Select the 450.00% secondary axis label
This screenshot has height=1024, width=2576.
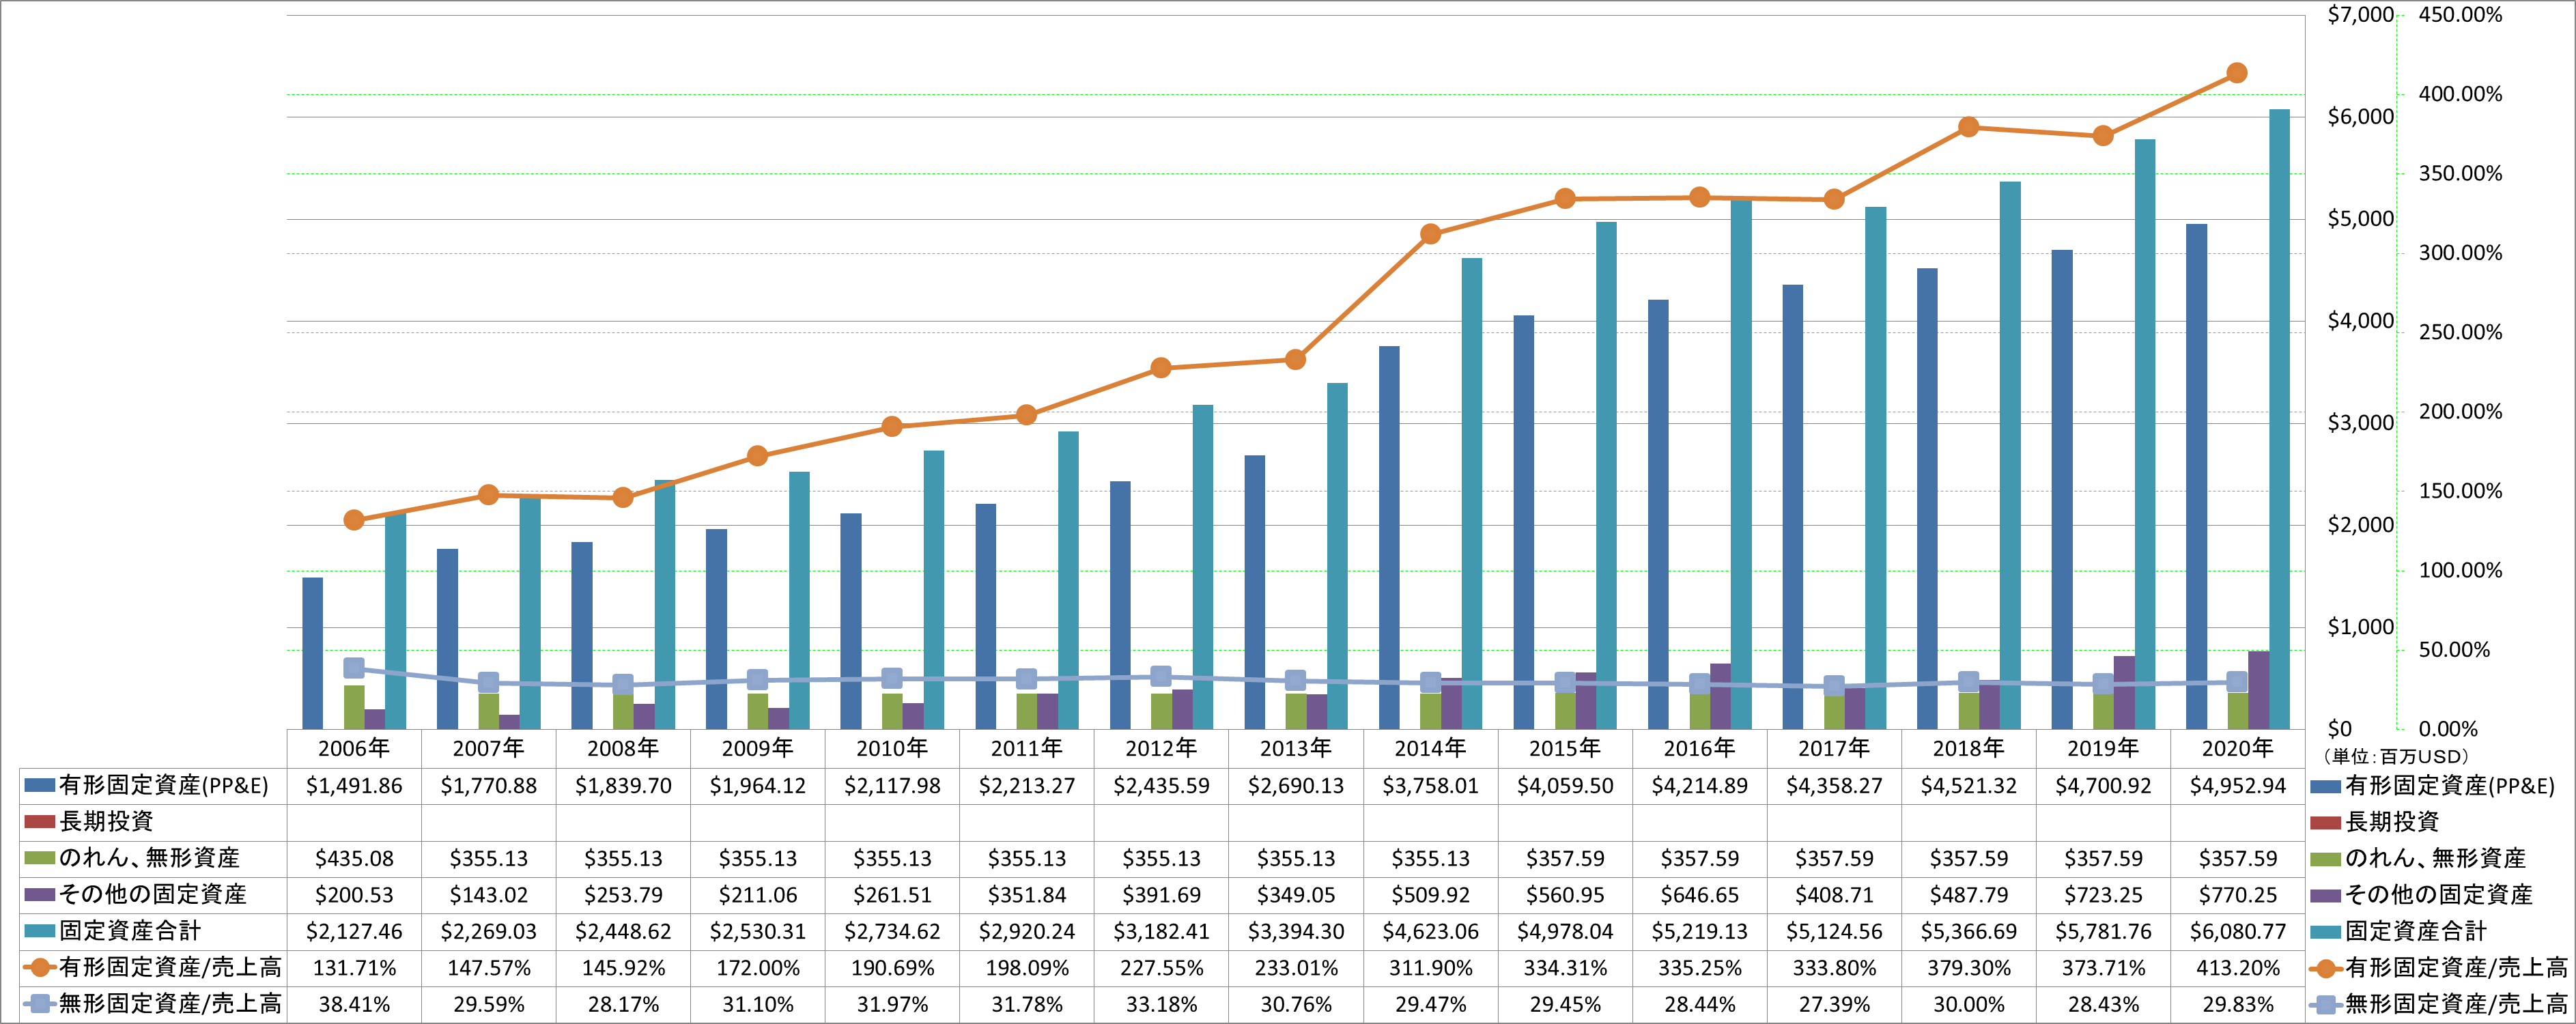[2460, 15]
